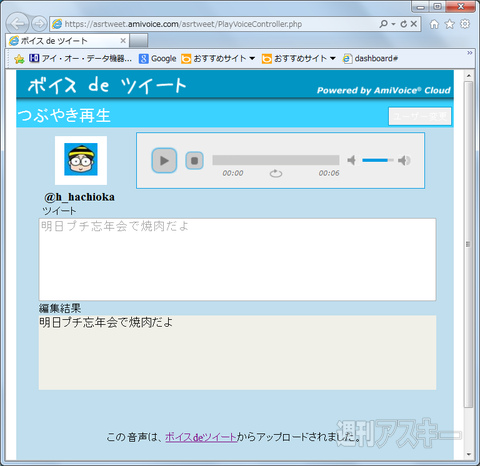Click the search magnifier in address bar
The height and width of the screenshot is (466, 480).
[384, 24]
